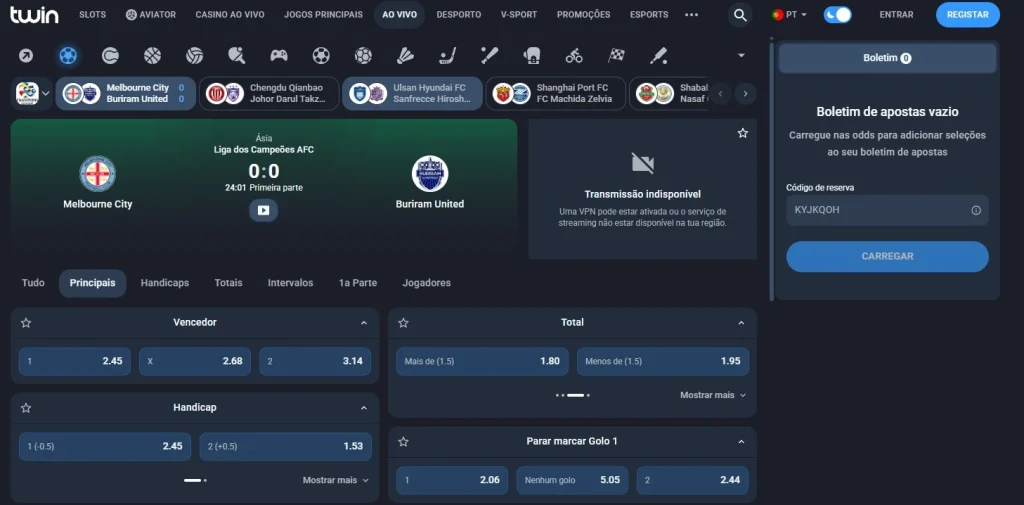The height and width of the screenshot is (505, 1024).
Task: Click the REGISTAR button
Action: pos(968,14)
